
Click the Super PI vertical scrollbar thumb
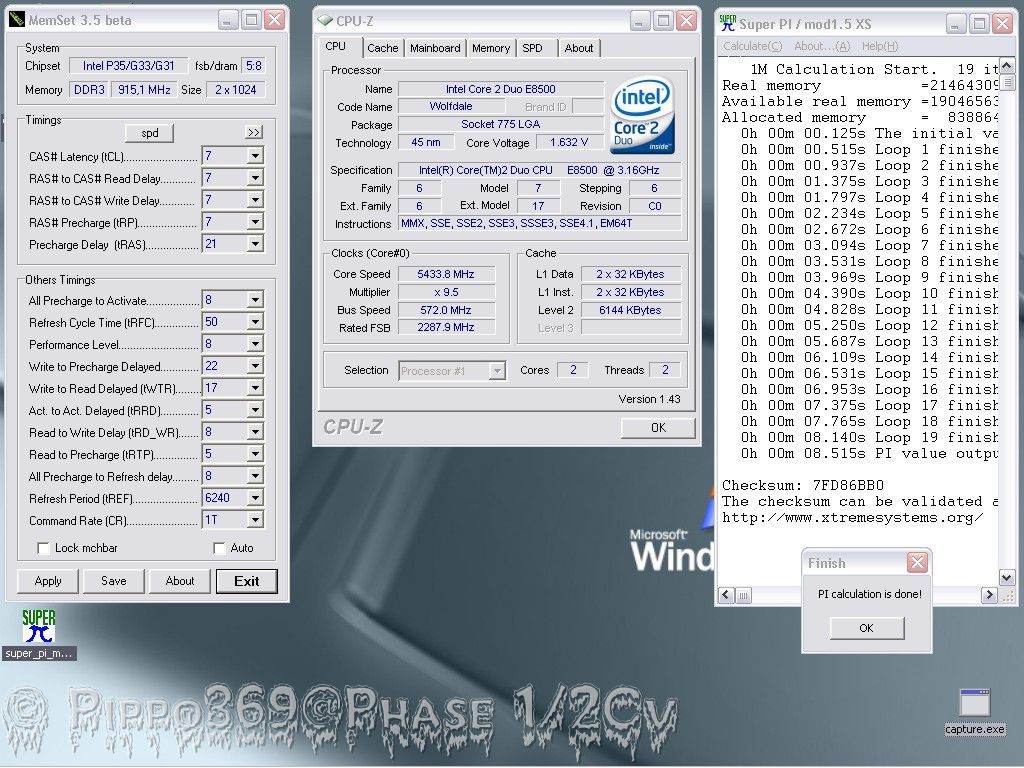(x=1007, y=82)
